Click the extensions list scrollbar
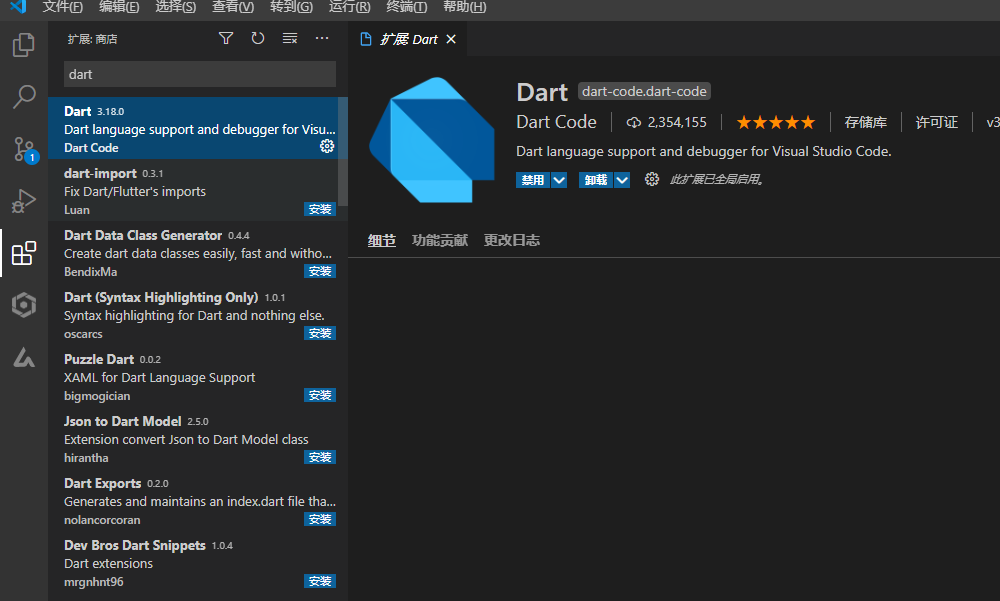1000x601 pixels. click(342, 152)
